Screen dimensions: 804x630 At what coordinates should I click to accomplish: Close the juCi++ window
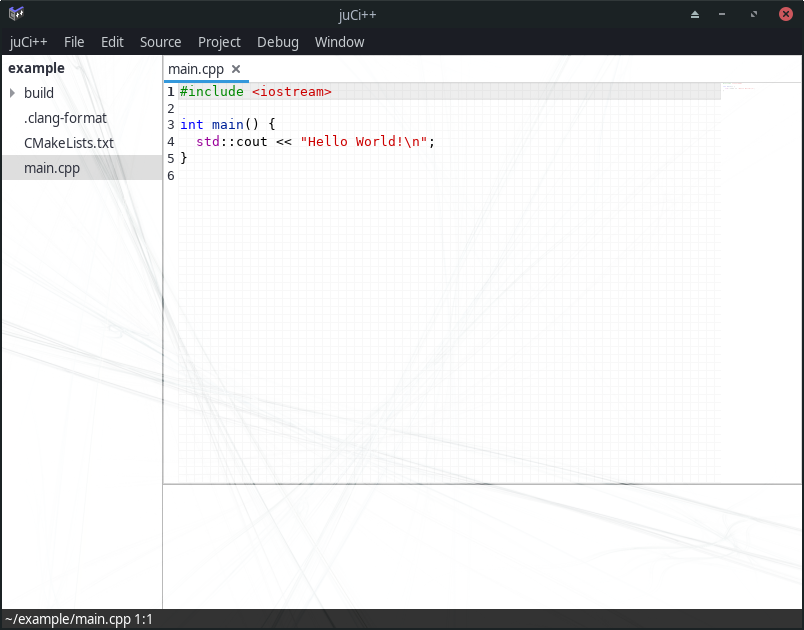point(785,14)
